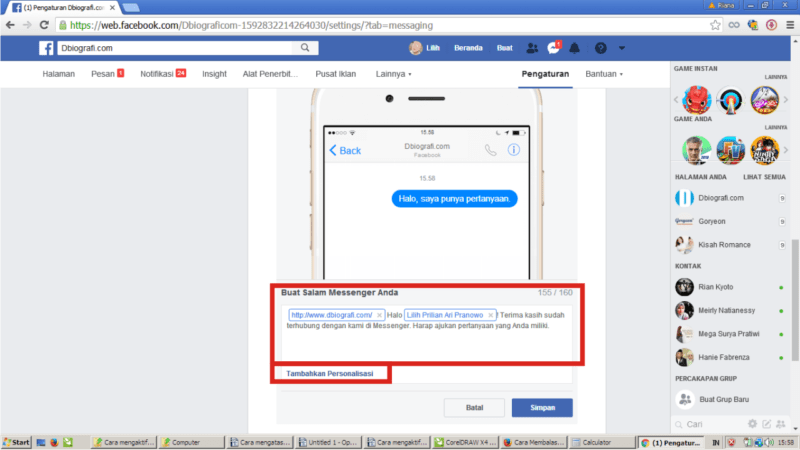Click Tambahkan Personalisasi link
This screenshot has width=800, height=450.
[330, 373]
